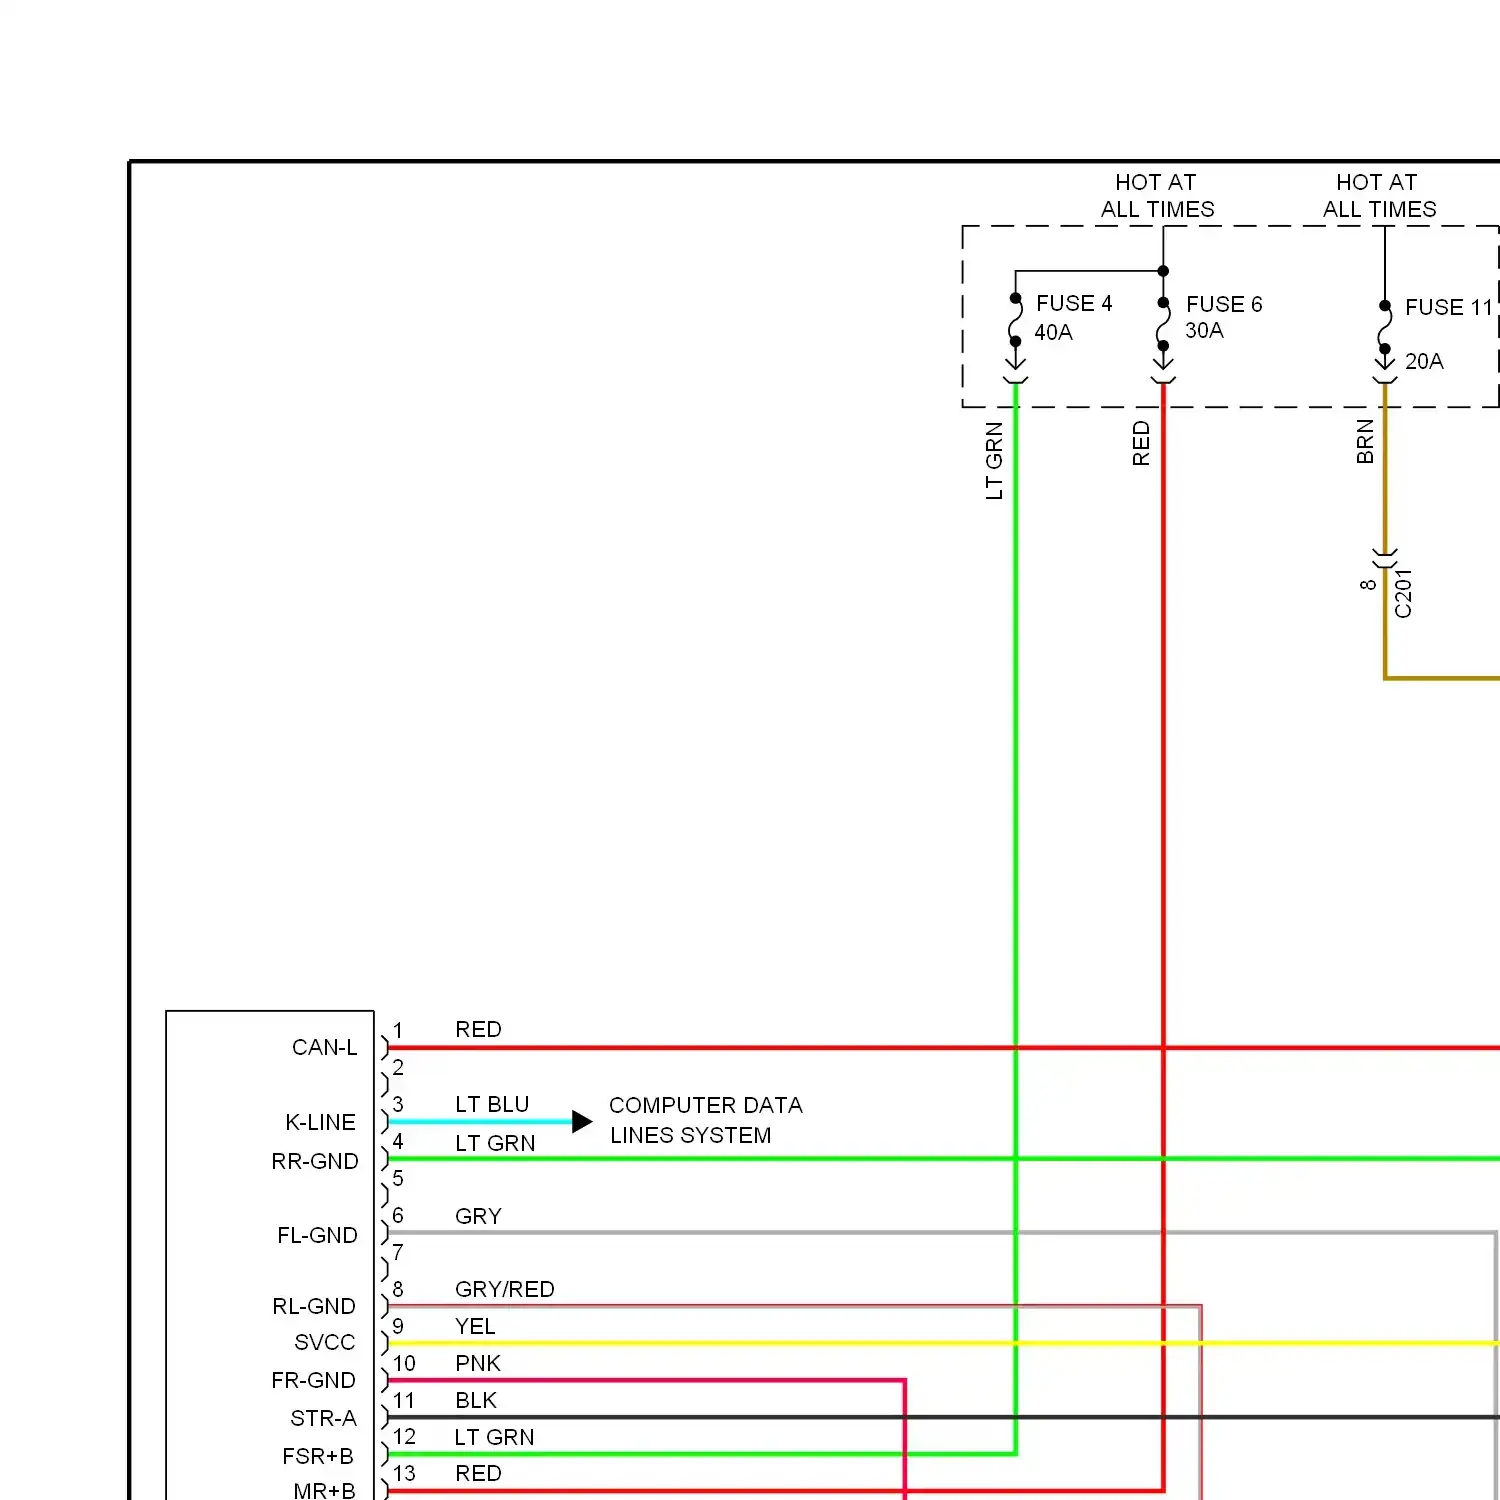This screenshot has height=1500, width=1500.
Task: Click connector pin number 1
Action: pyautogui.click(x=398, y=1030)
